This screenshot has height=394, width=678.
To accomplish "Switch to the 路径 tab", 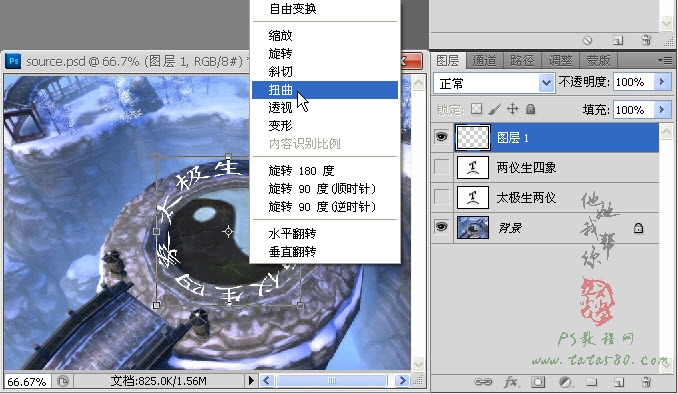I will (522, 61).
